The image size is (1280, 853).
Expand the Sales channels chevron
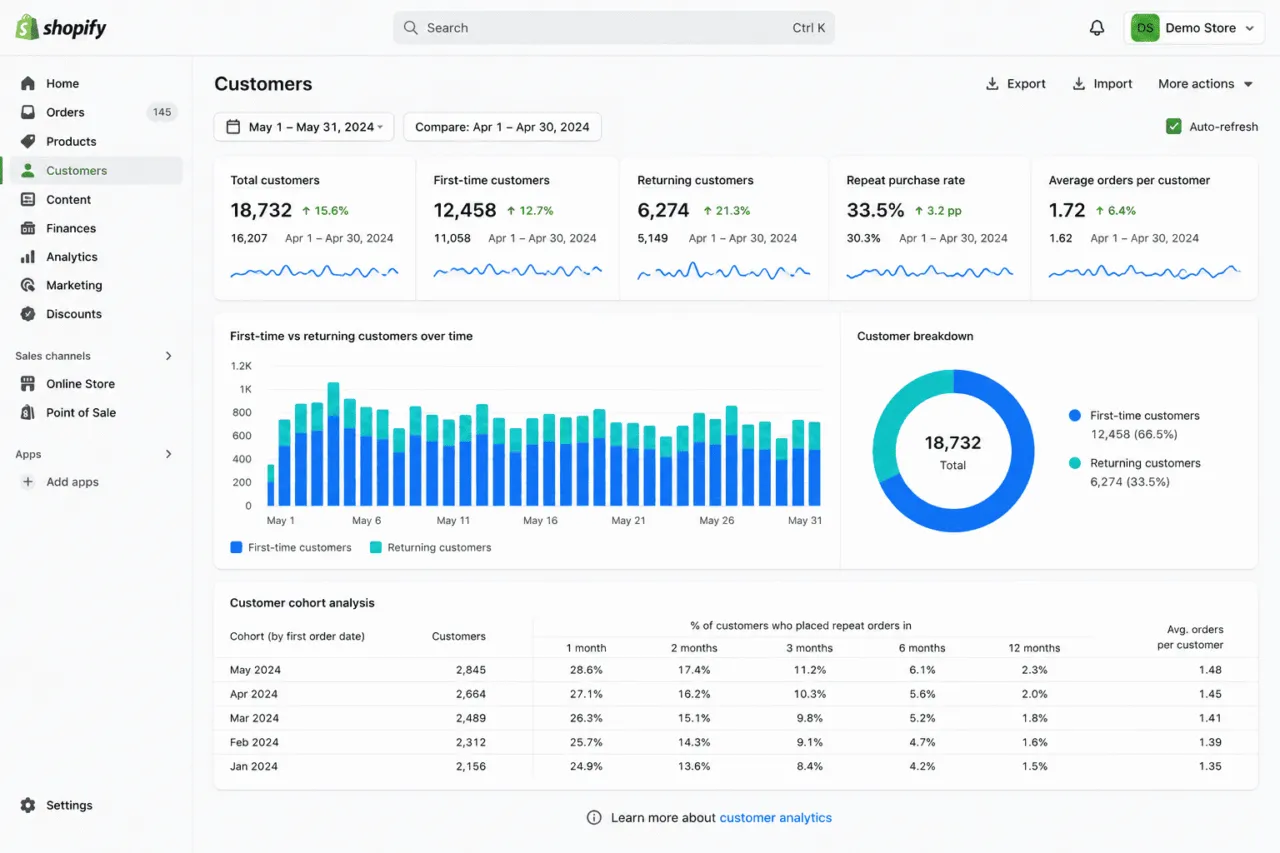click(168, 356)
